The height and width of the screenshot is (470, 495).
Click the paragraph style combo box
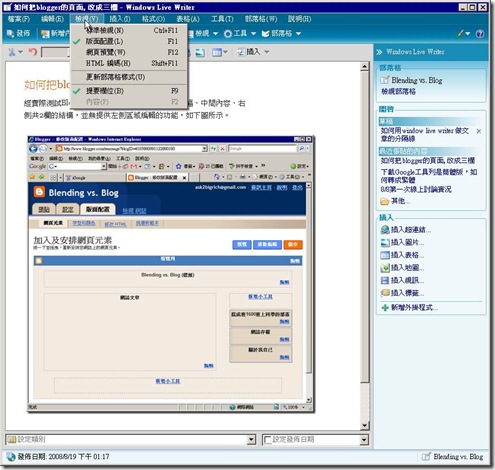56,52
